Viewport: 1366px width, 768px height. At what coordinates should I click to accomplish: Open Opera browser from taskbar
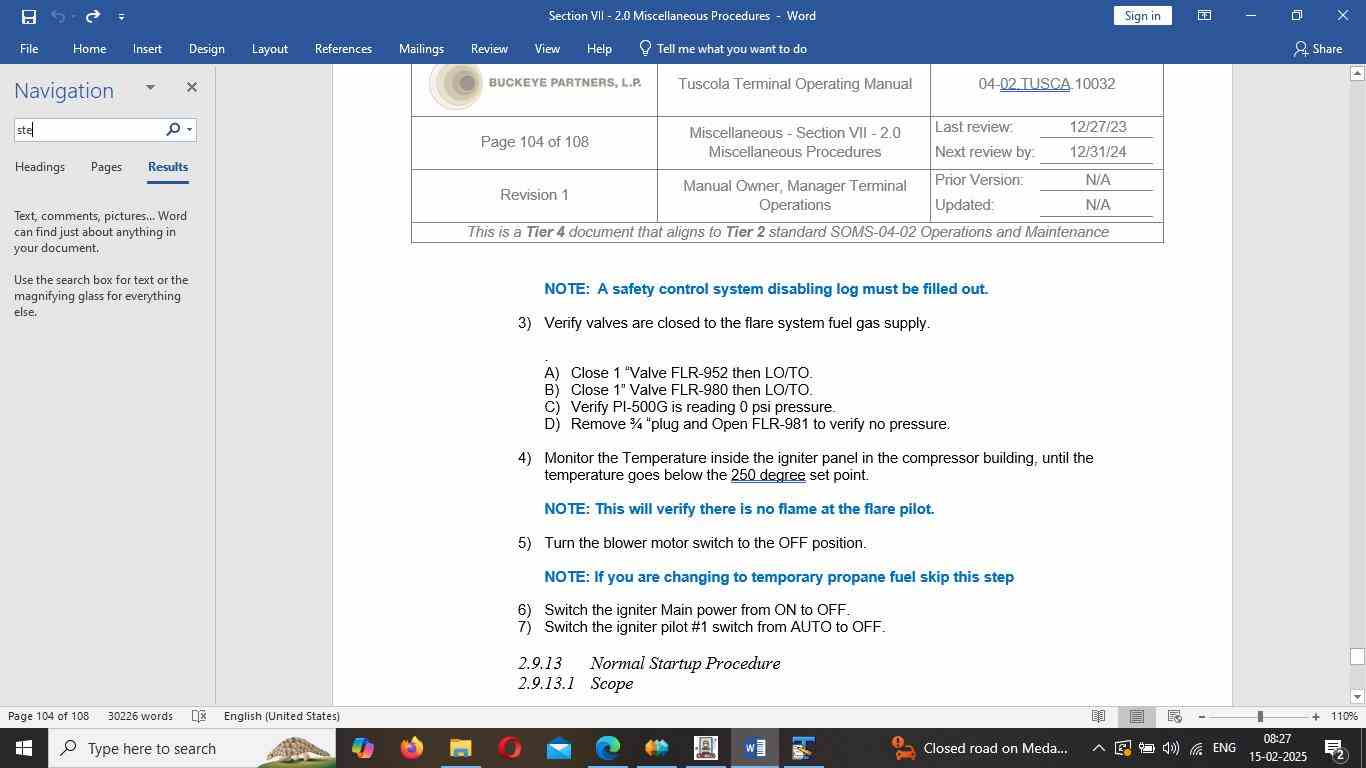510,748
